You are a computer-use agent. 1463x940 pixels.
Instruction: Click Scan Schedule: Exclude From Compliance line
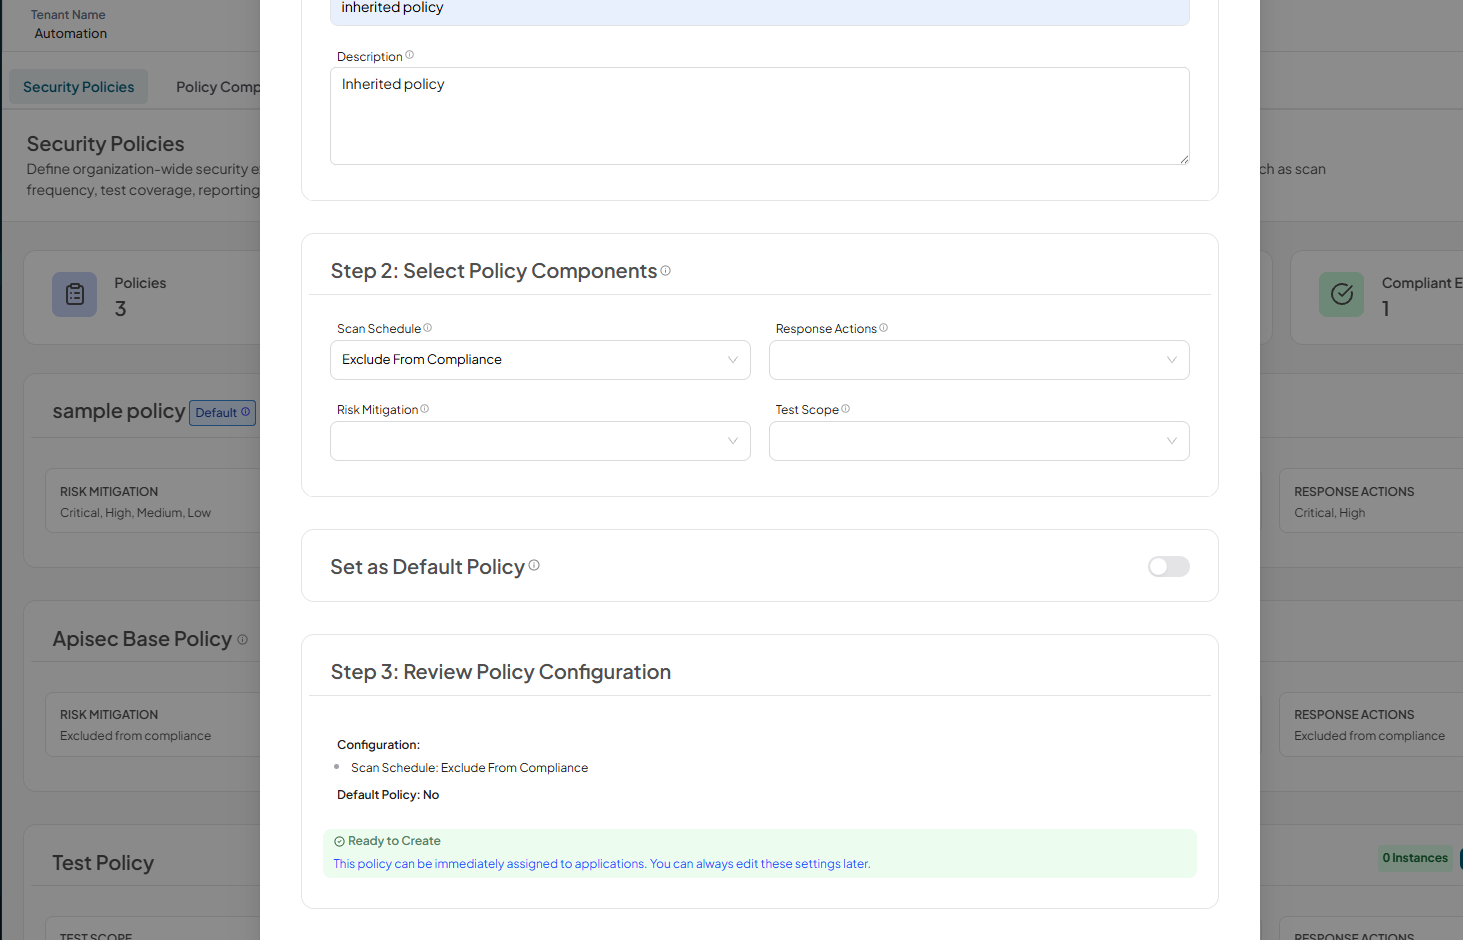point(469,768)
